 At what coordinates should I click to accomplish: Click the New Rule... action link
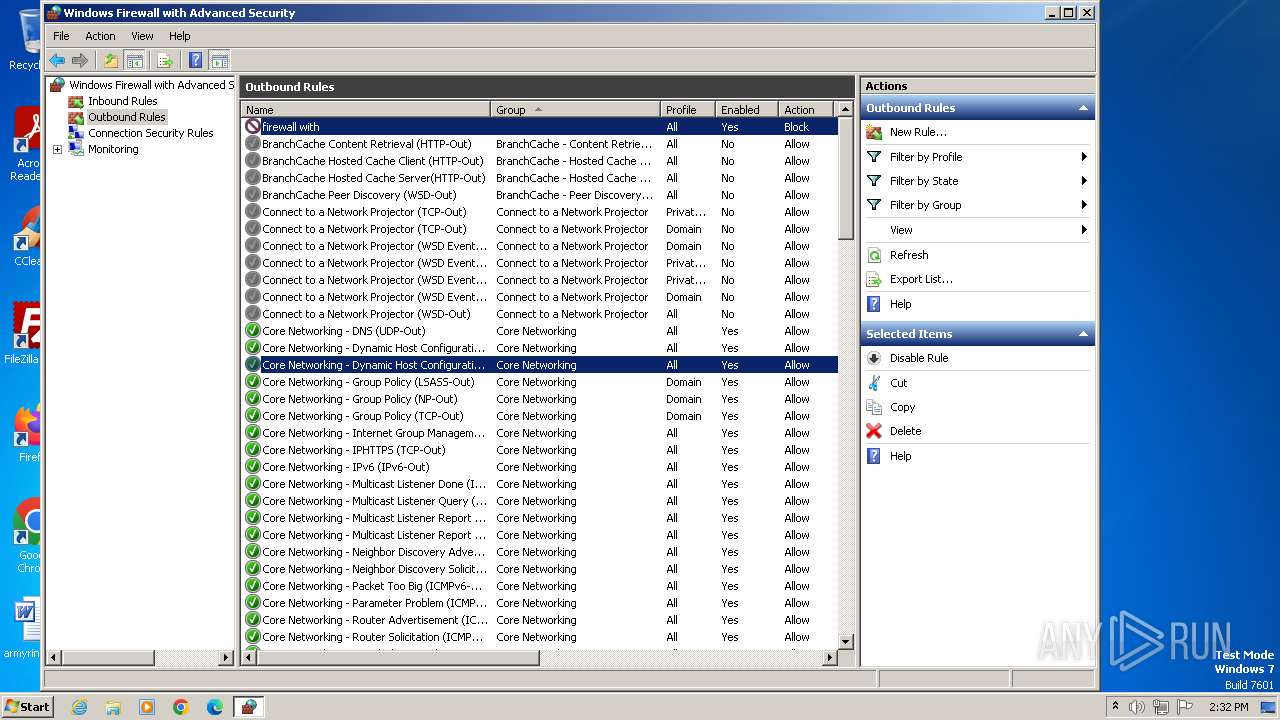click(918, 132)
